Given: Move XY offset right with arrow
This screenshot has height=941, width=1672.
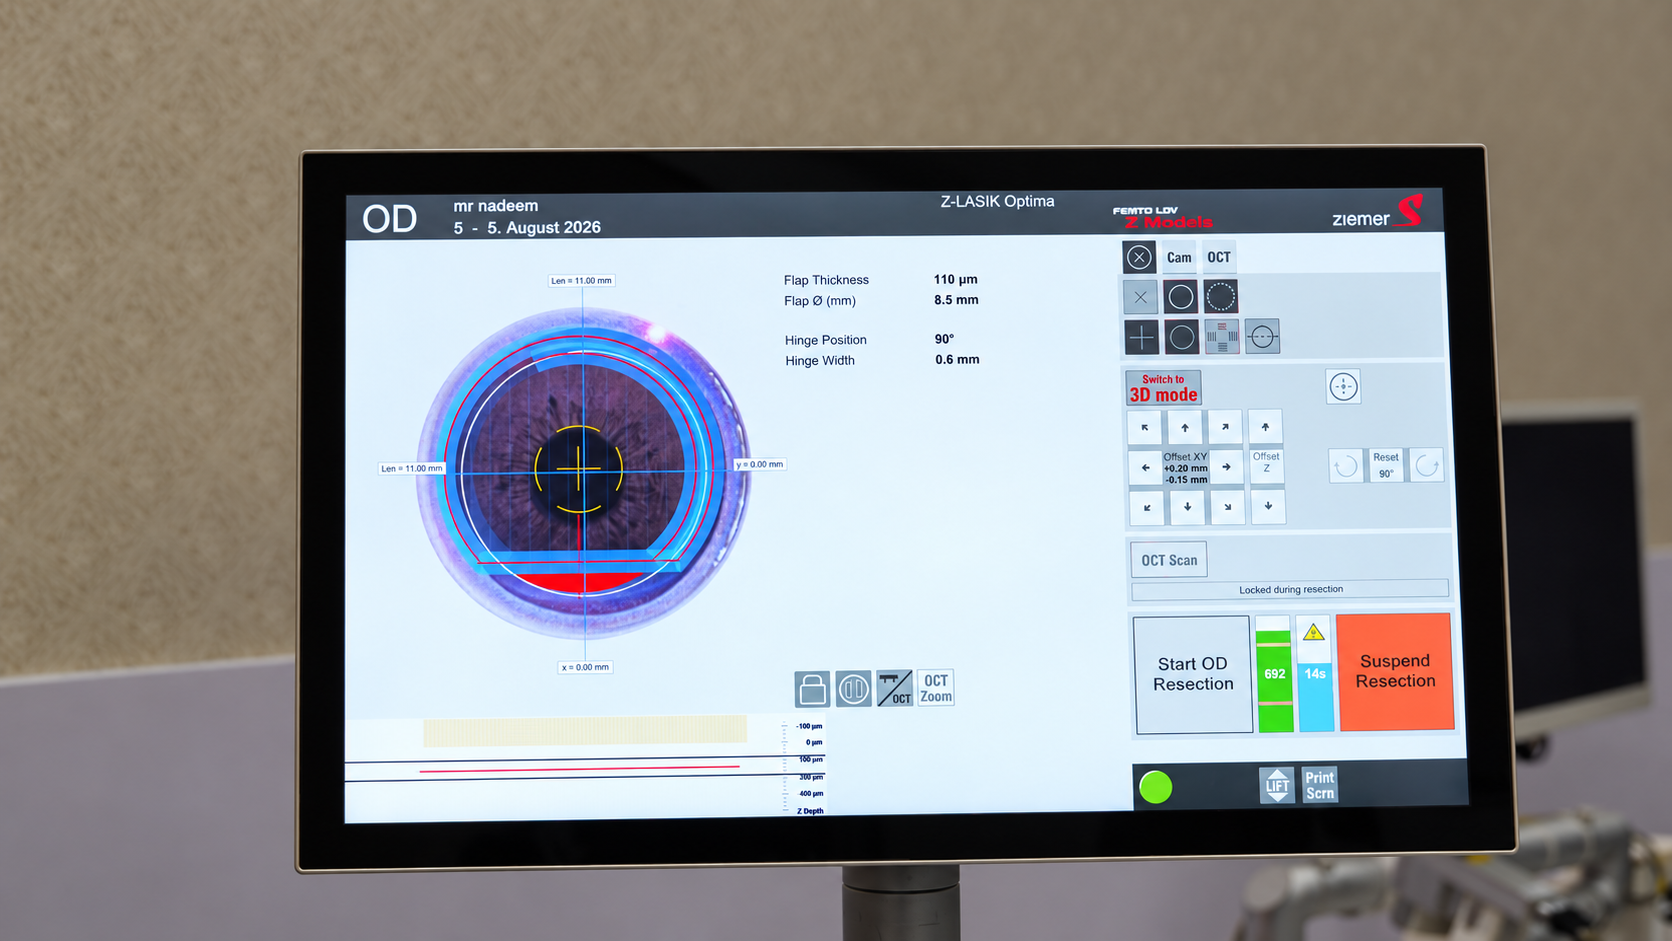Looking at the screenshot, I should click(x=1227, y=467).
